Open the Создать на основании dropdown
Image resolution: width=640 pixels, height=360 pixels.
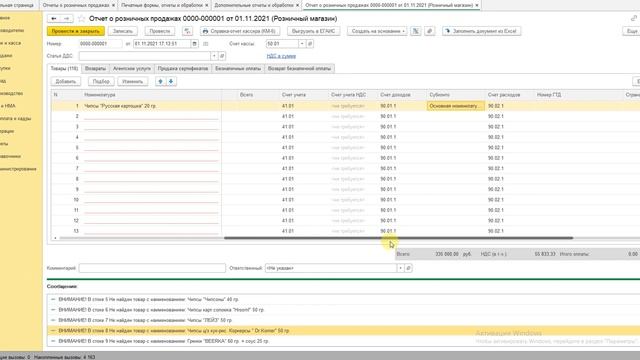tap(378, 31)
